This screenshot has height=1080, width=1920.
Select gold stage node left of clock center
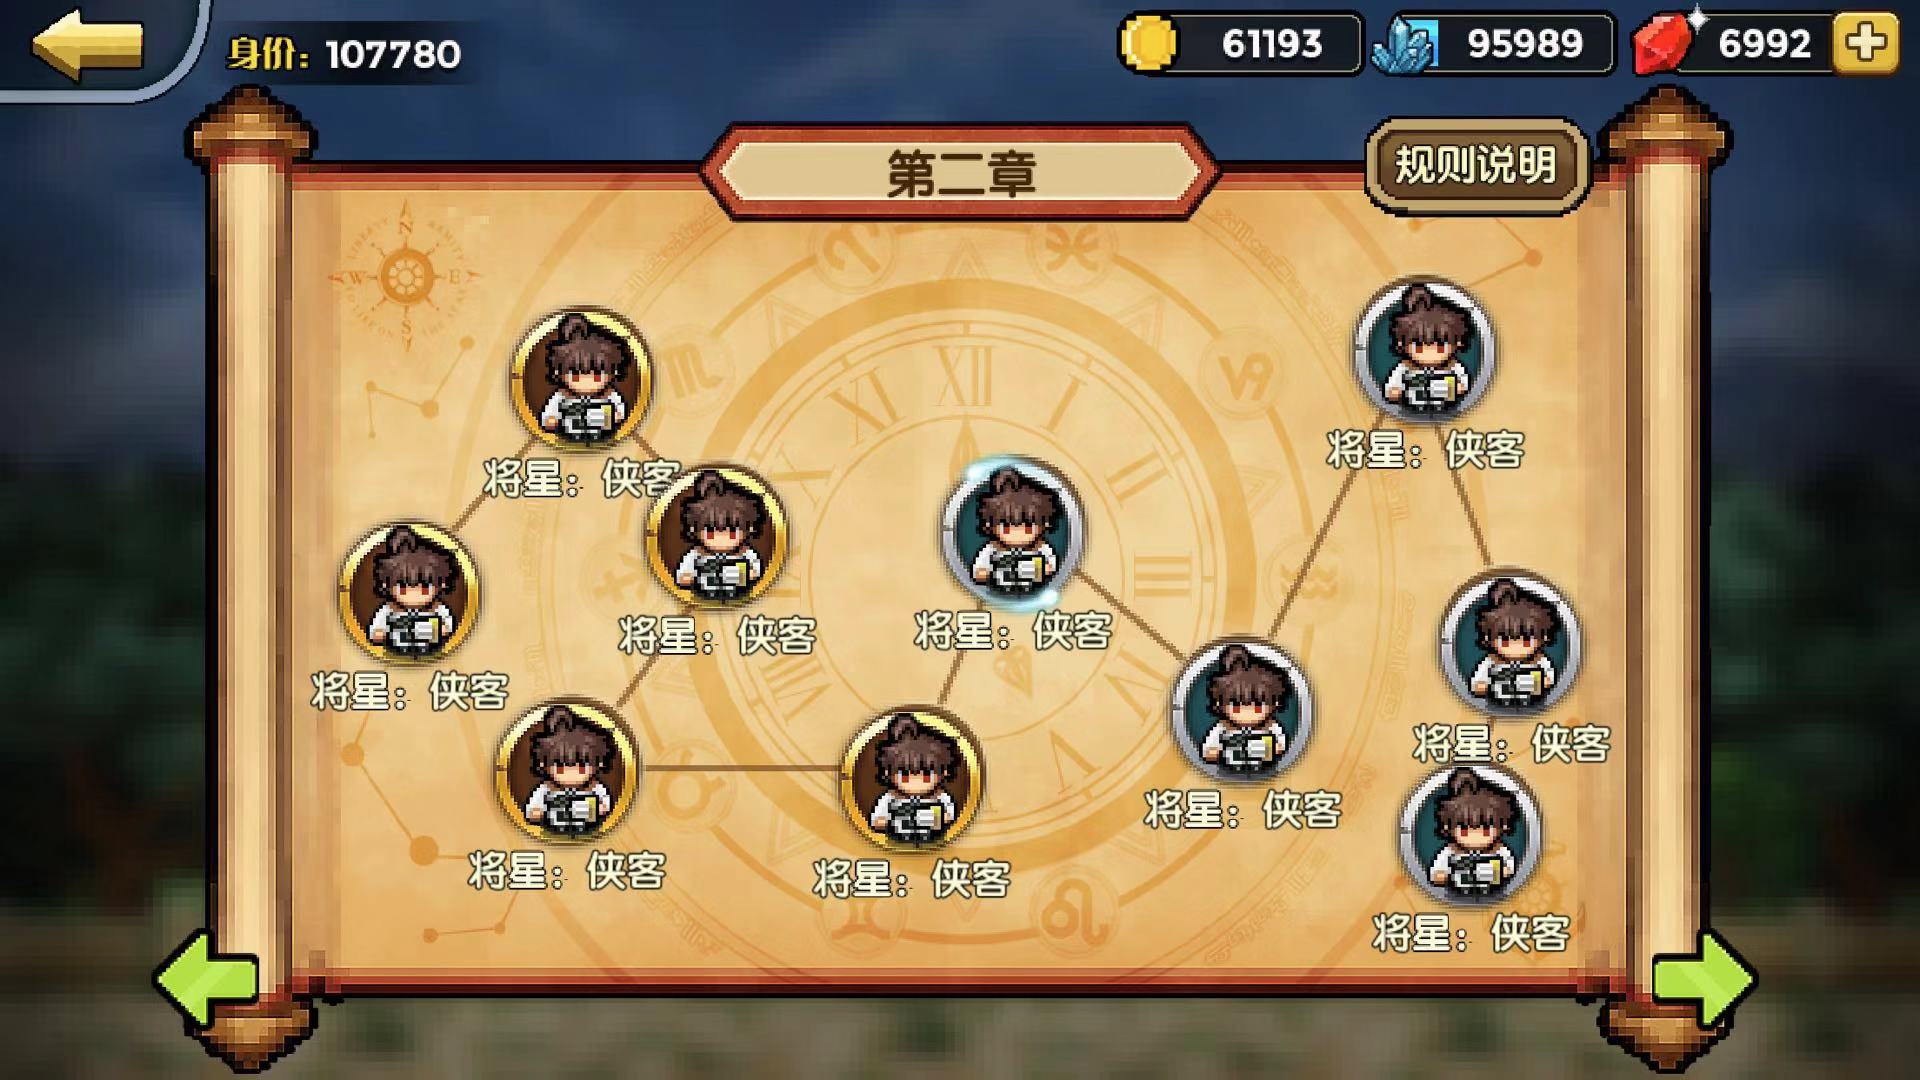pyautogui.click(x=716, y=537)
